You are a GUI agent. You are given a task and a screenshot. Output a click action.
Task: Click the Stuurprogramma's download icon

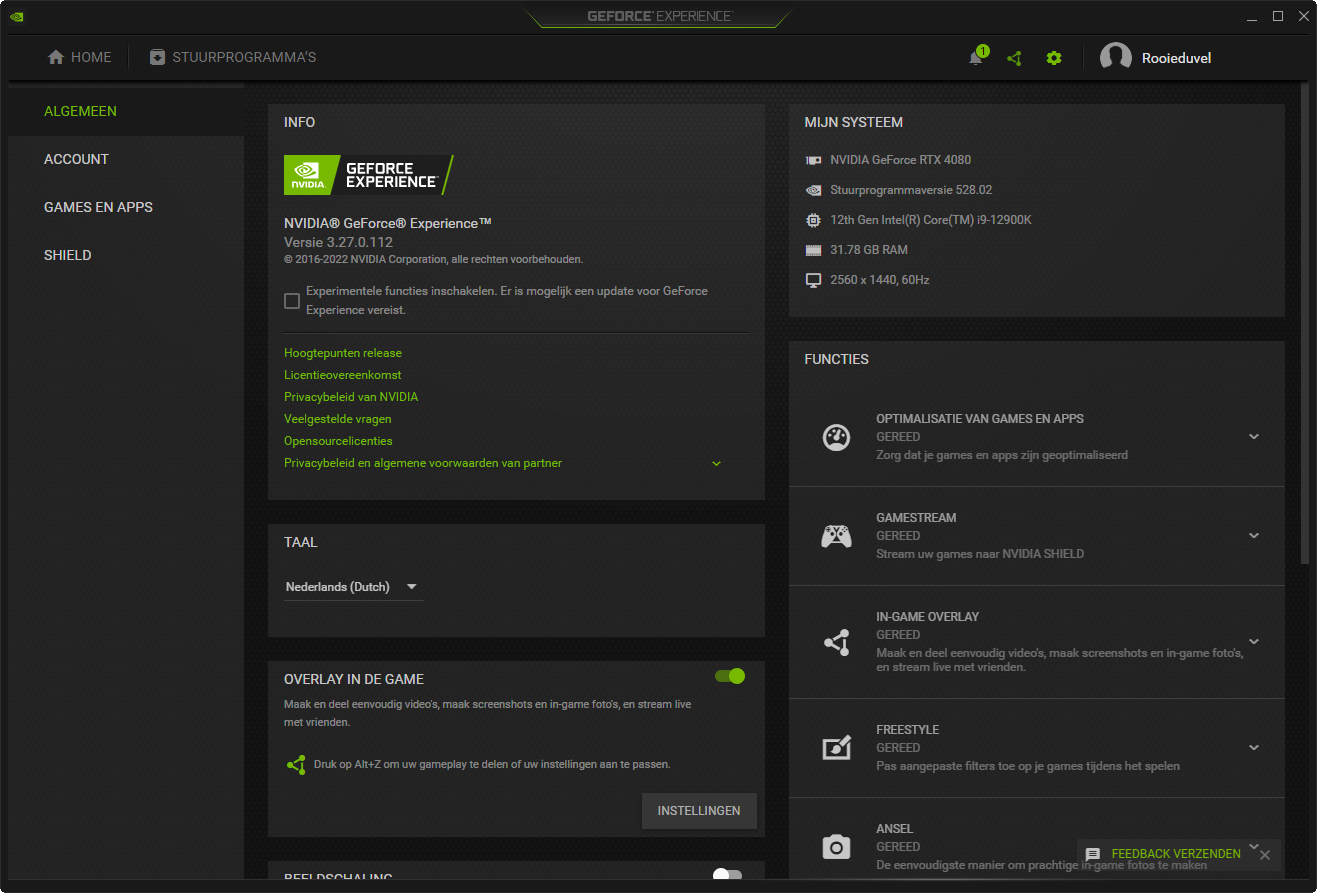[157, 57]
